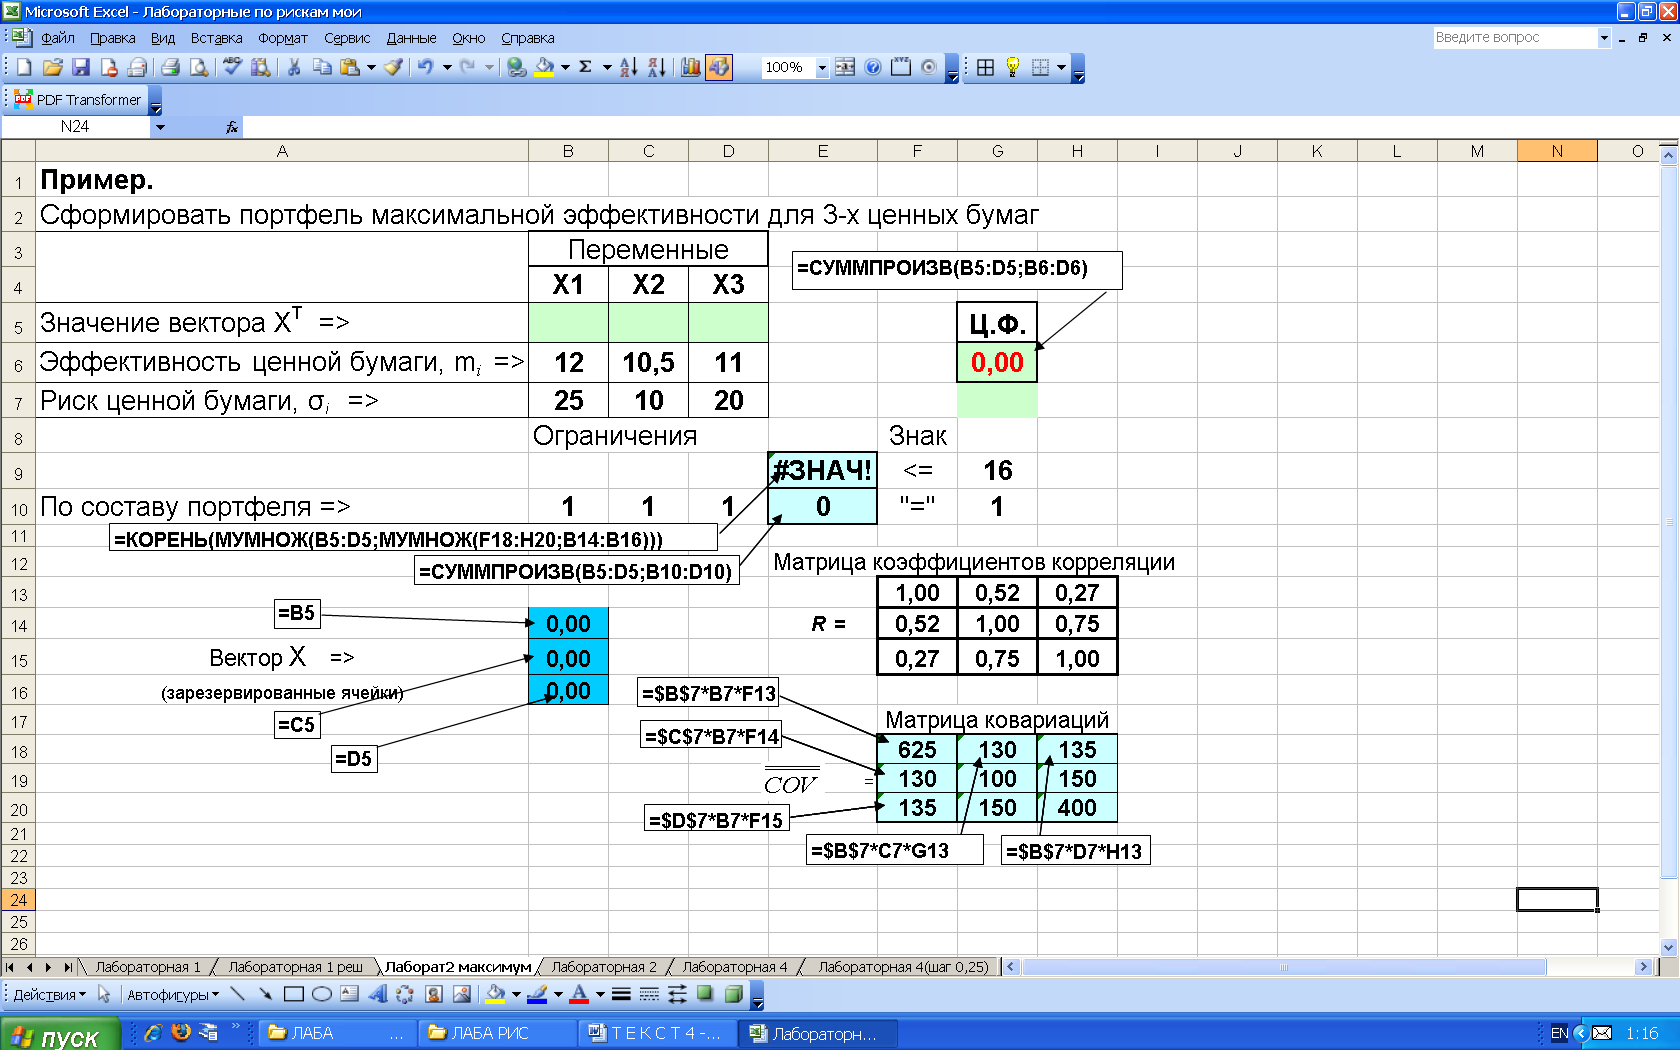Click the Open file folder icon
Image resolution: width=1680 pixels, height=1050 pixels.
[53, 67]
